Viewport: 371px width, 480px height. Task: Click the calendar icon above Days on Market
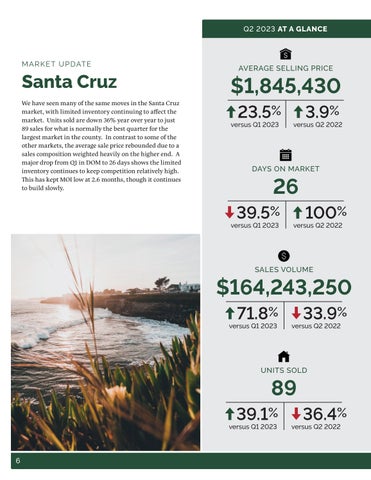(x=286, y=155)
